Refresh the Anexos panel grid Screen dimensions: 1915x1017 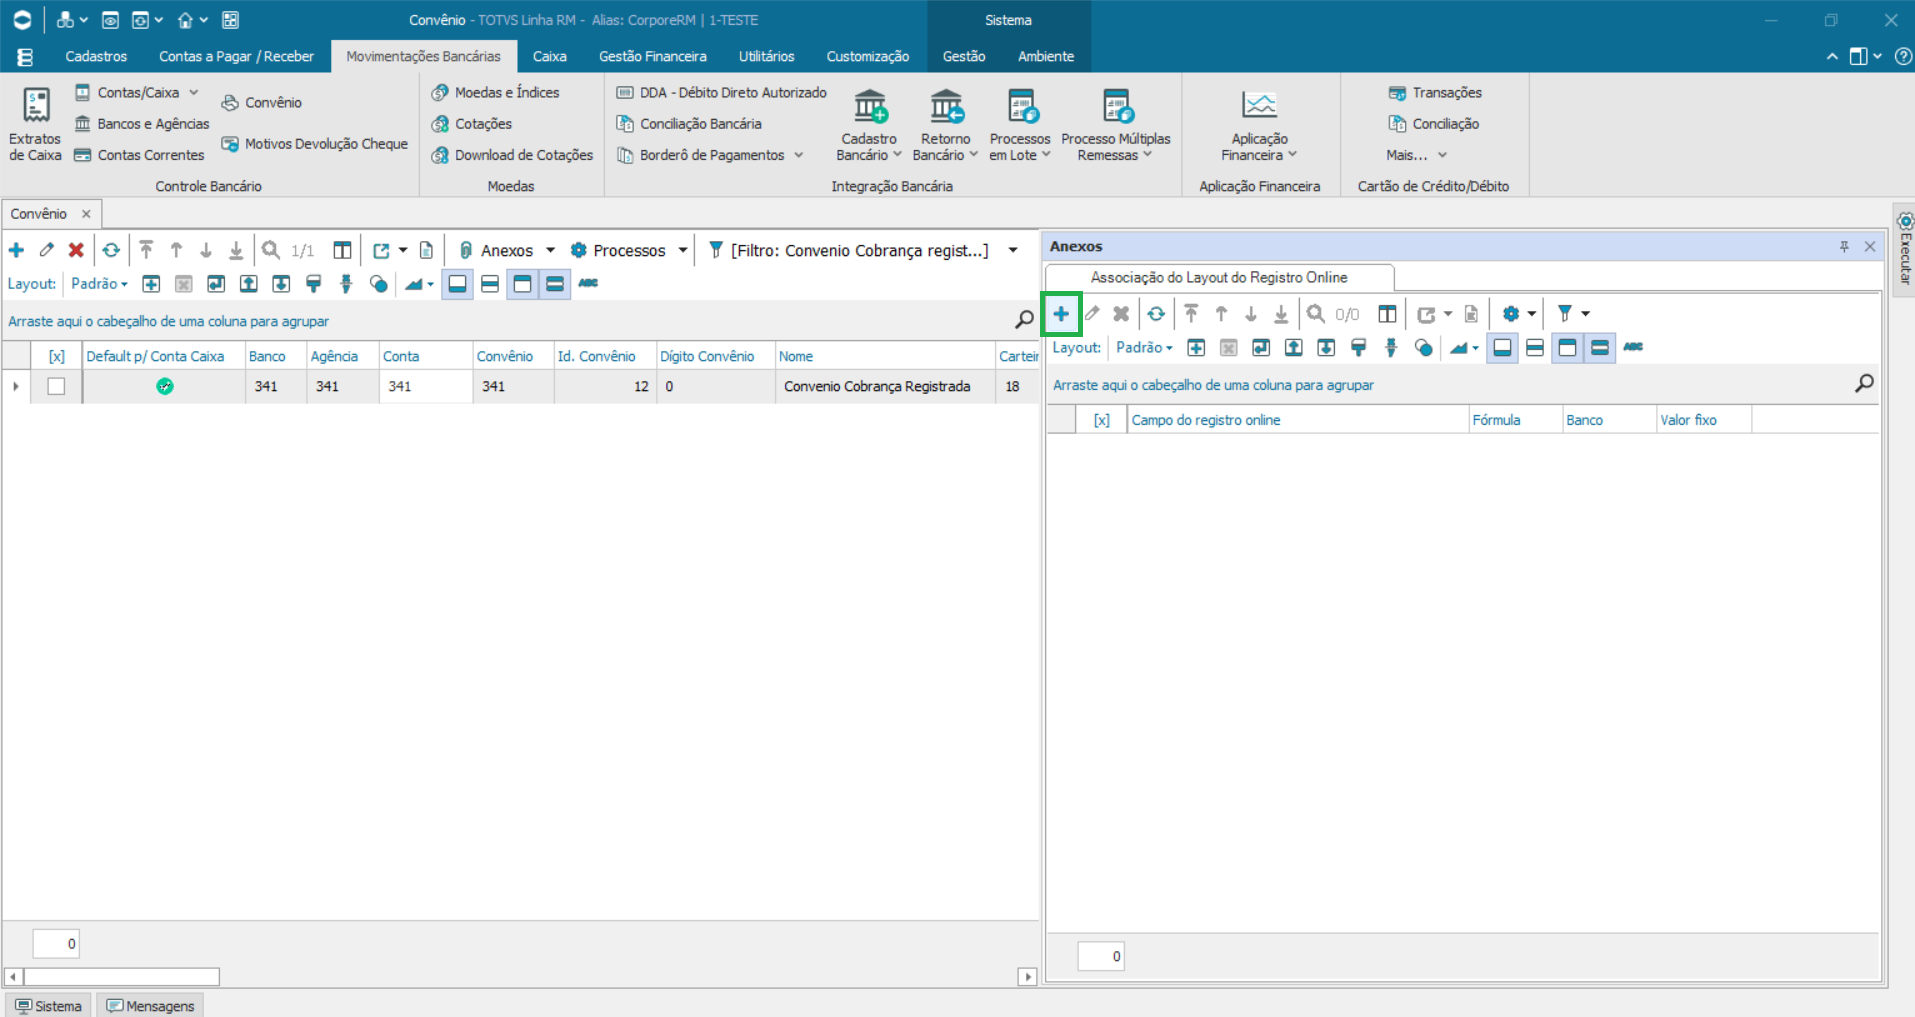click(1156, 314)
